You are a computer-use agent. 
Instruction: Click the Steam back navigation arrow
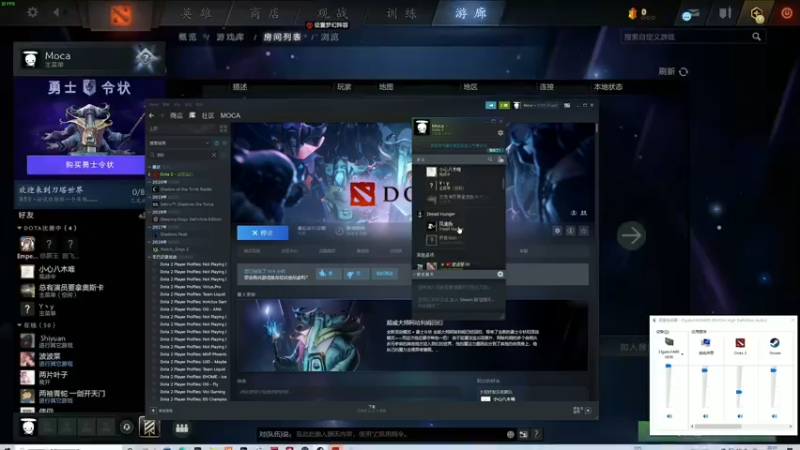tap(152, 116)
